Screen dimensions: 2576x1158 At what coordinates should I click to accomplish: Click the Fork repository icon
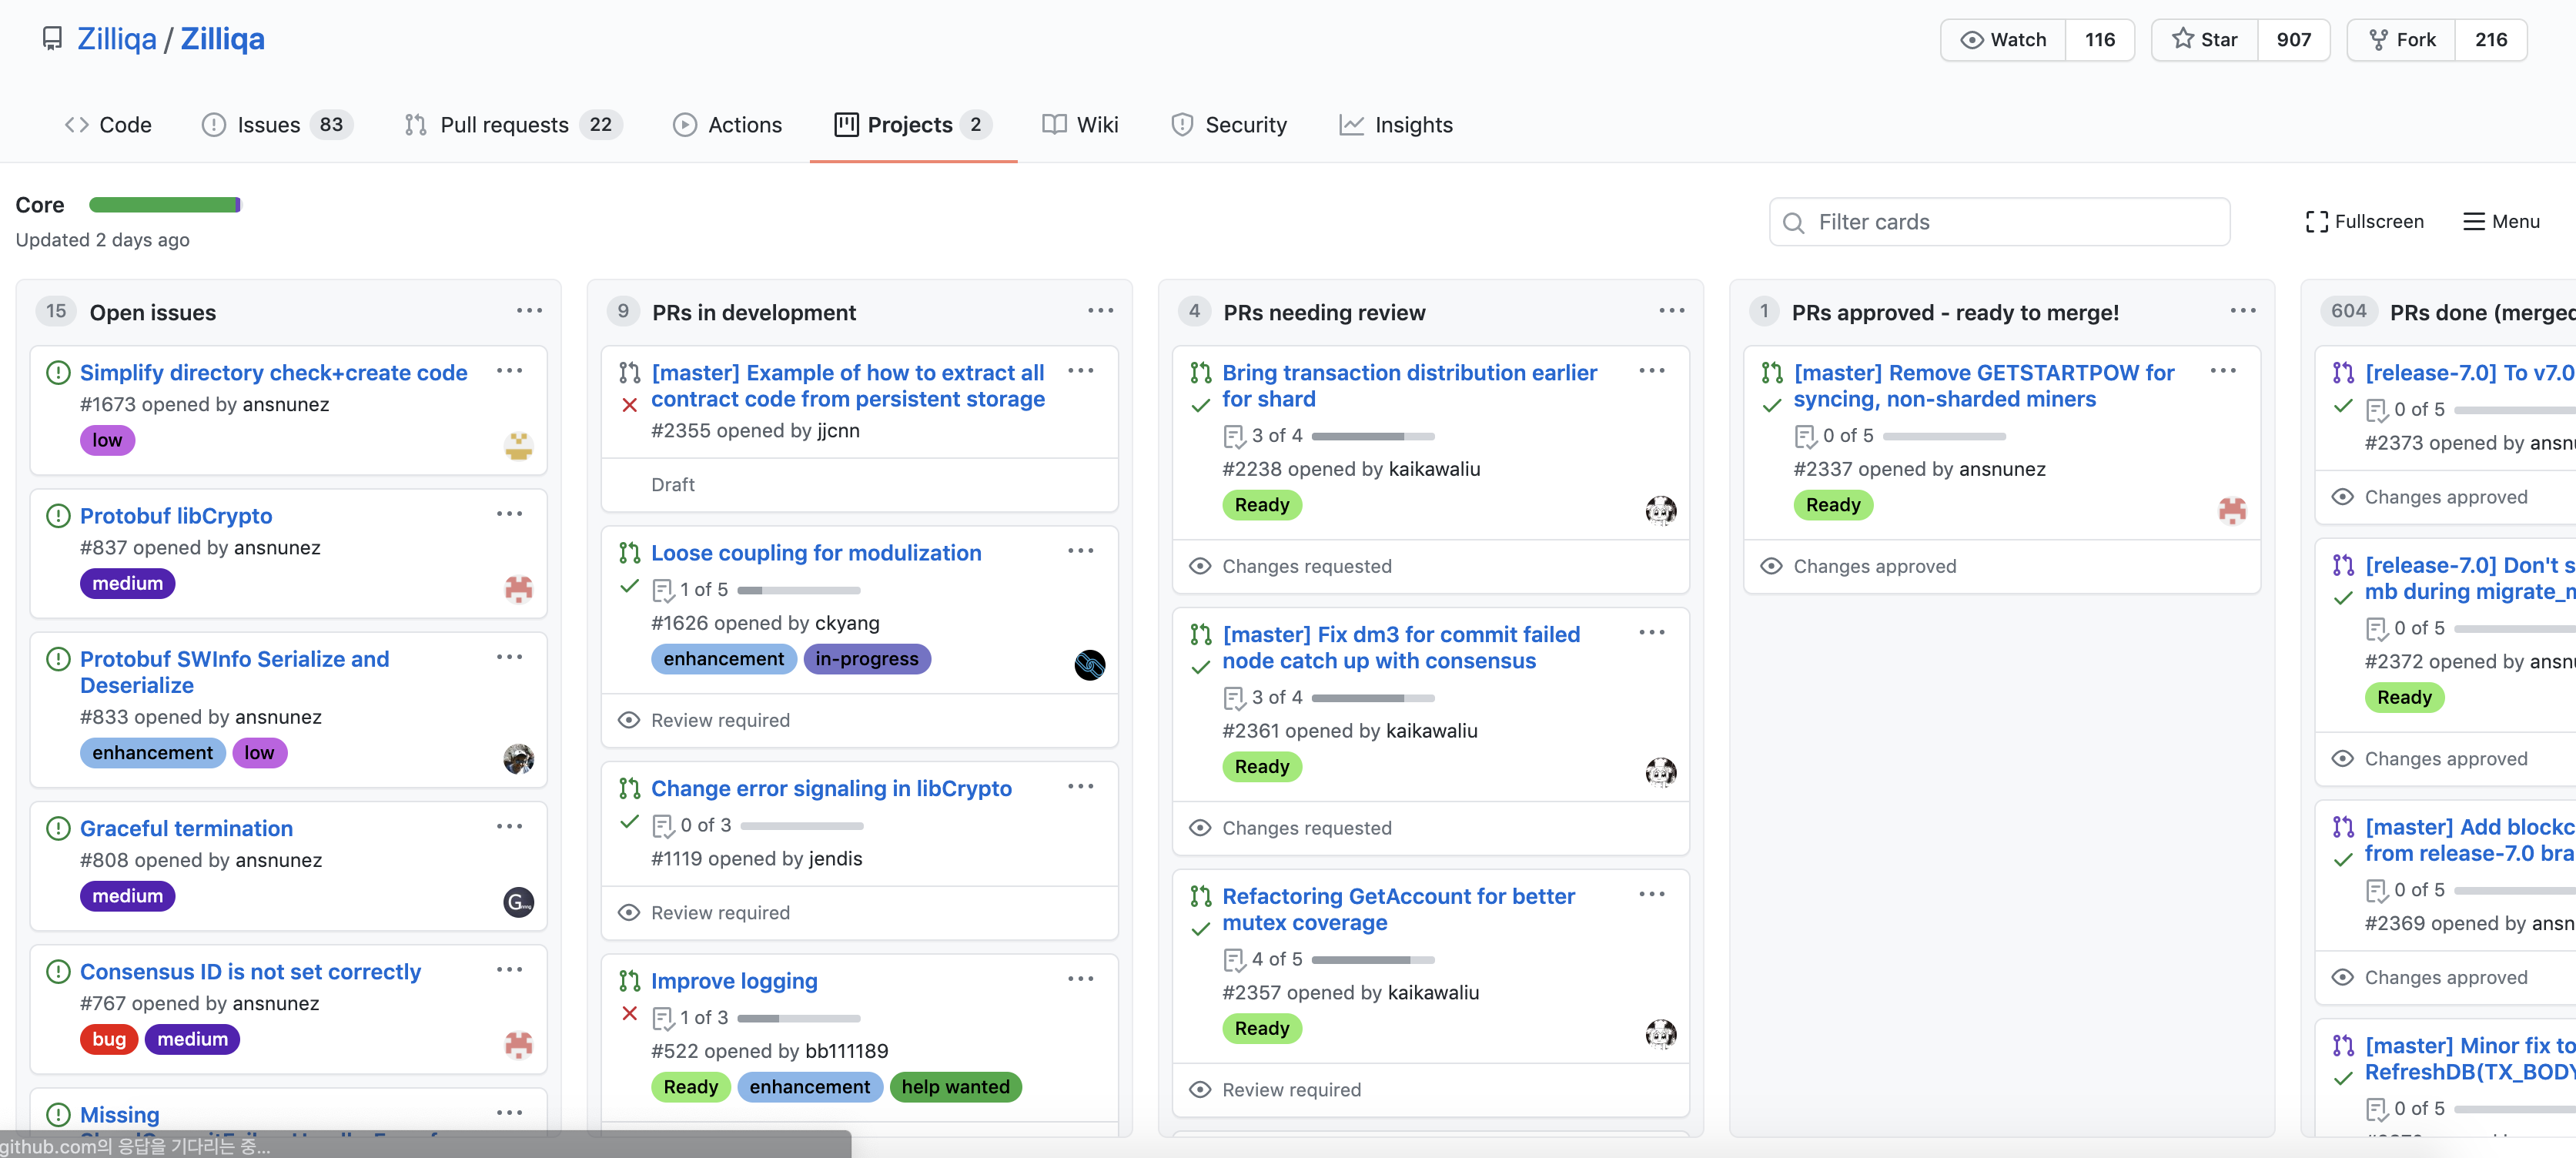(x=2378, y=39)
